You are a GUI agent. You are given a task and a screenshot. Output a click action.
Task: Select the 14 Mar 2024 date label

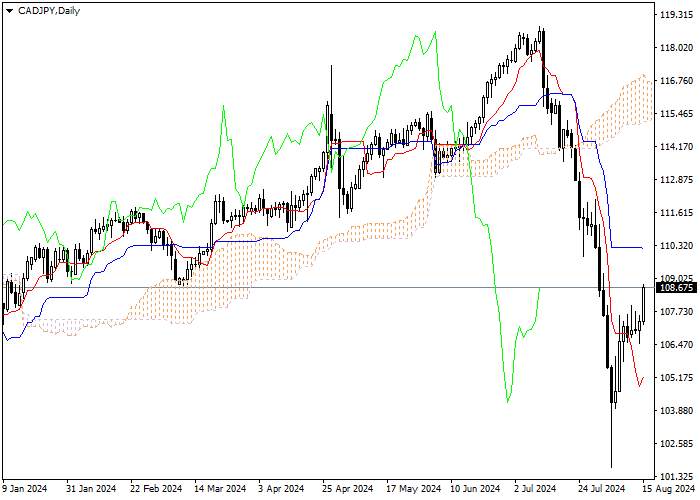221,489
